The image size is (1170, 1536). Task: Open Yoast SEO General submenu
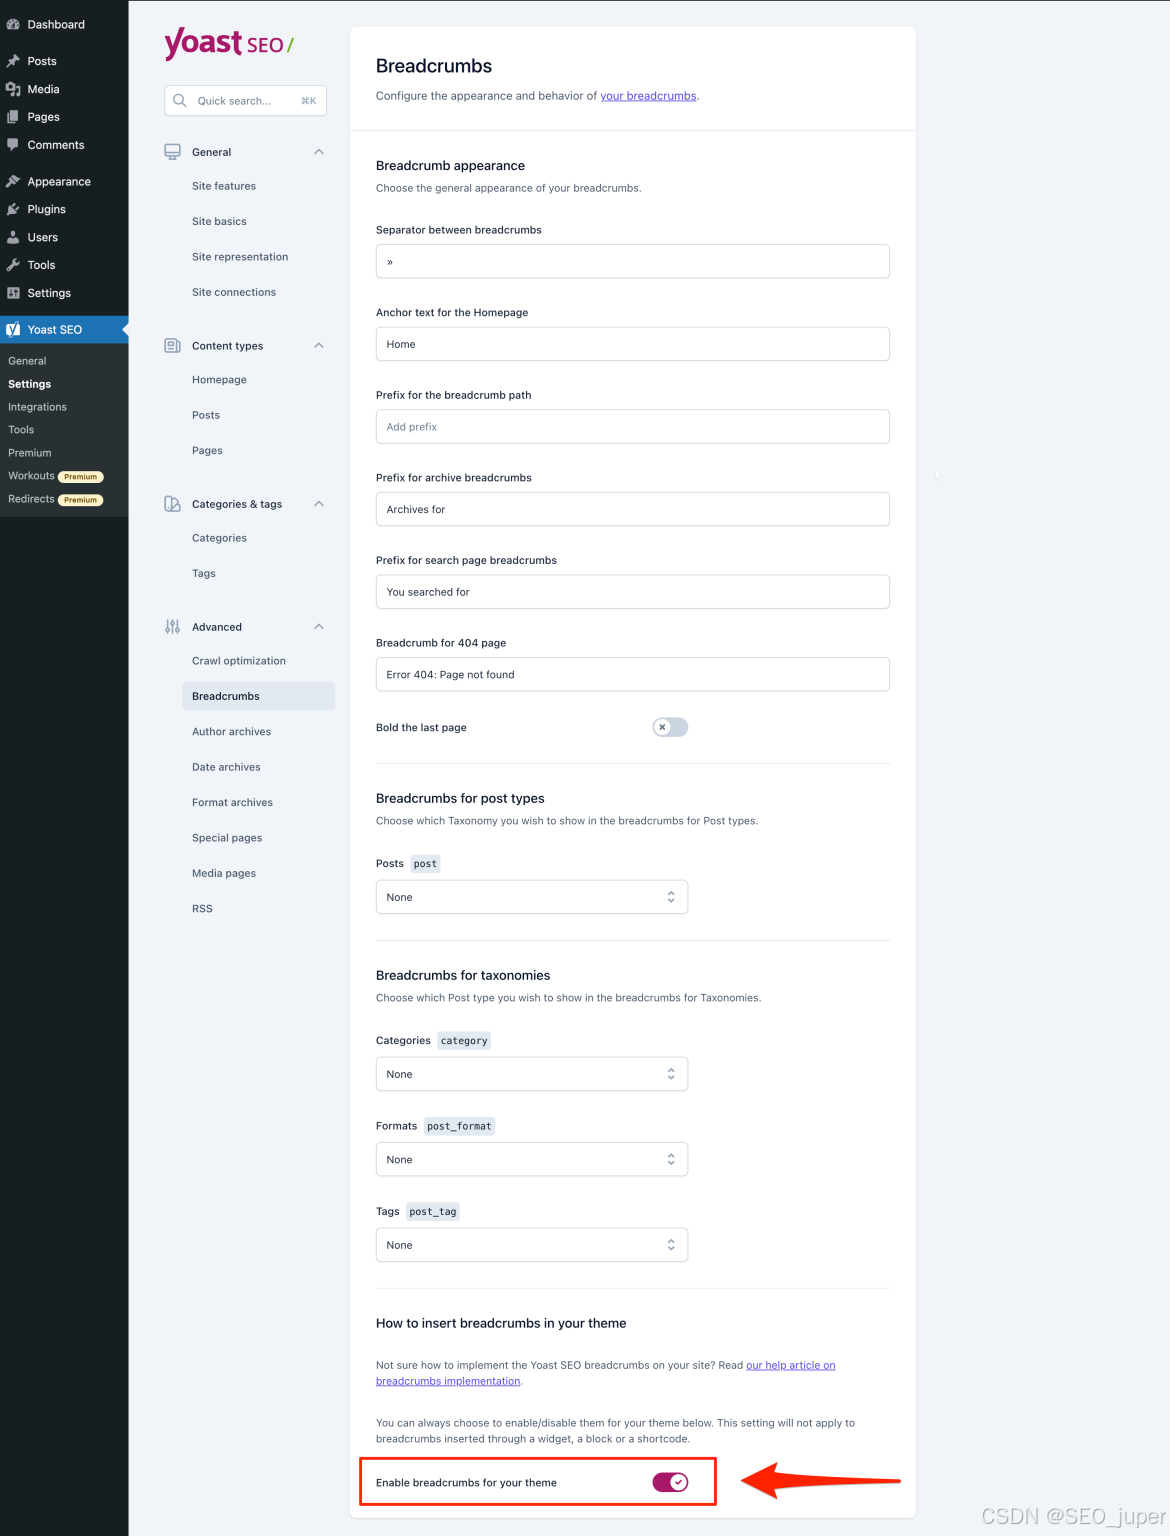[27, 361]
